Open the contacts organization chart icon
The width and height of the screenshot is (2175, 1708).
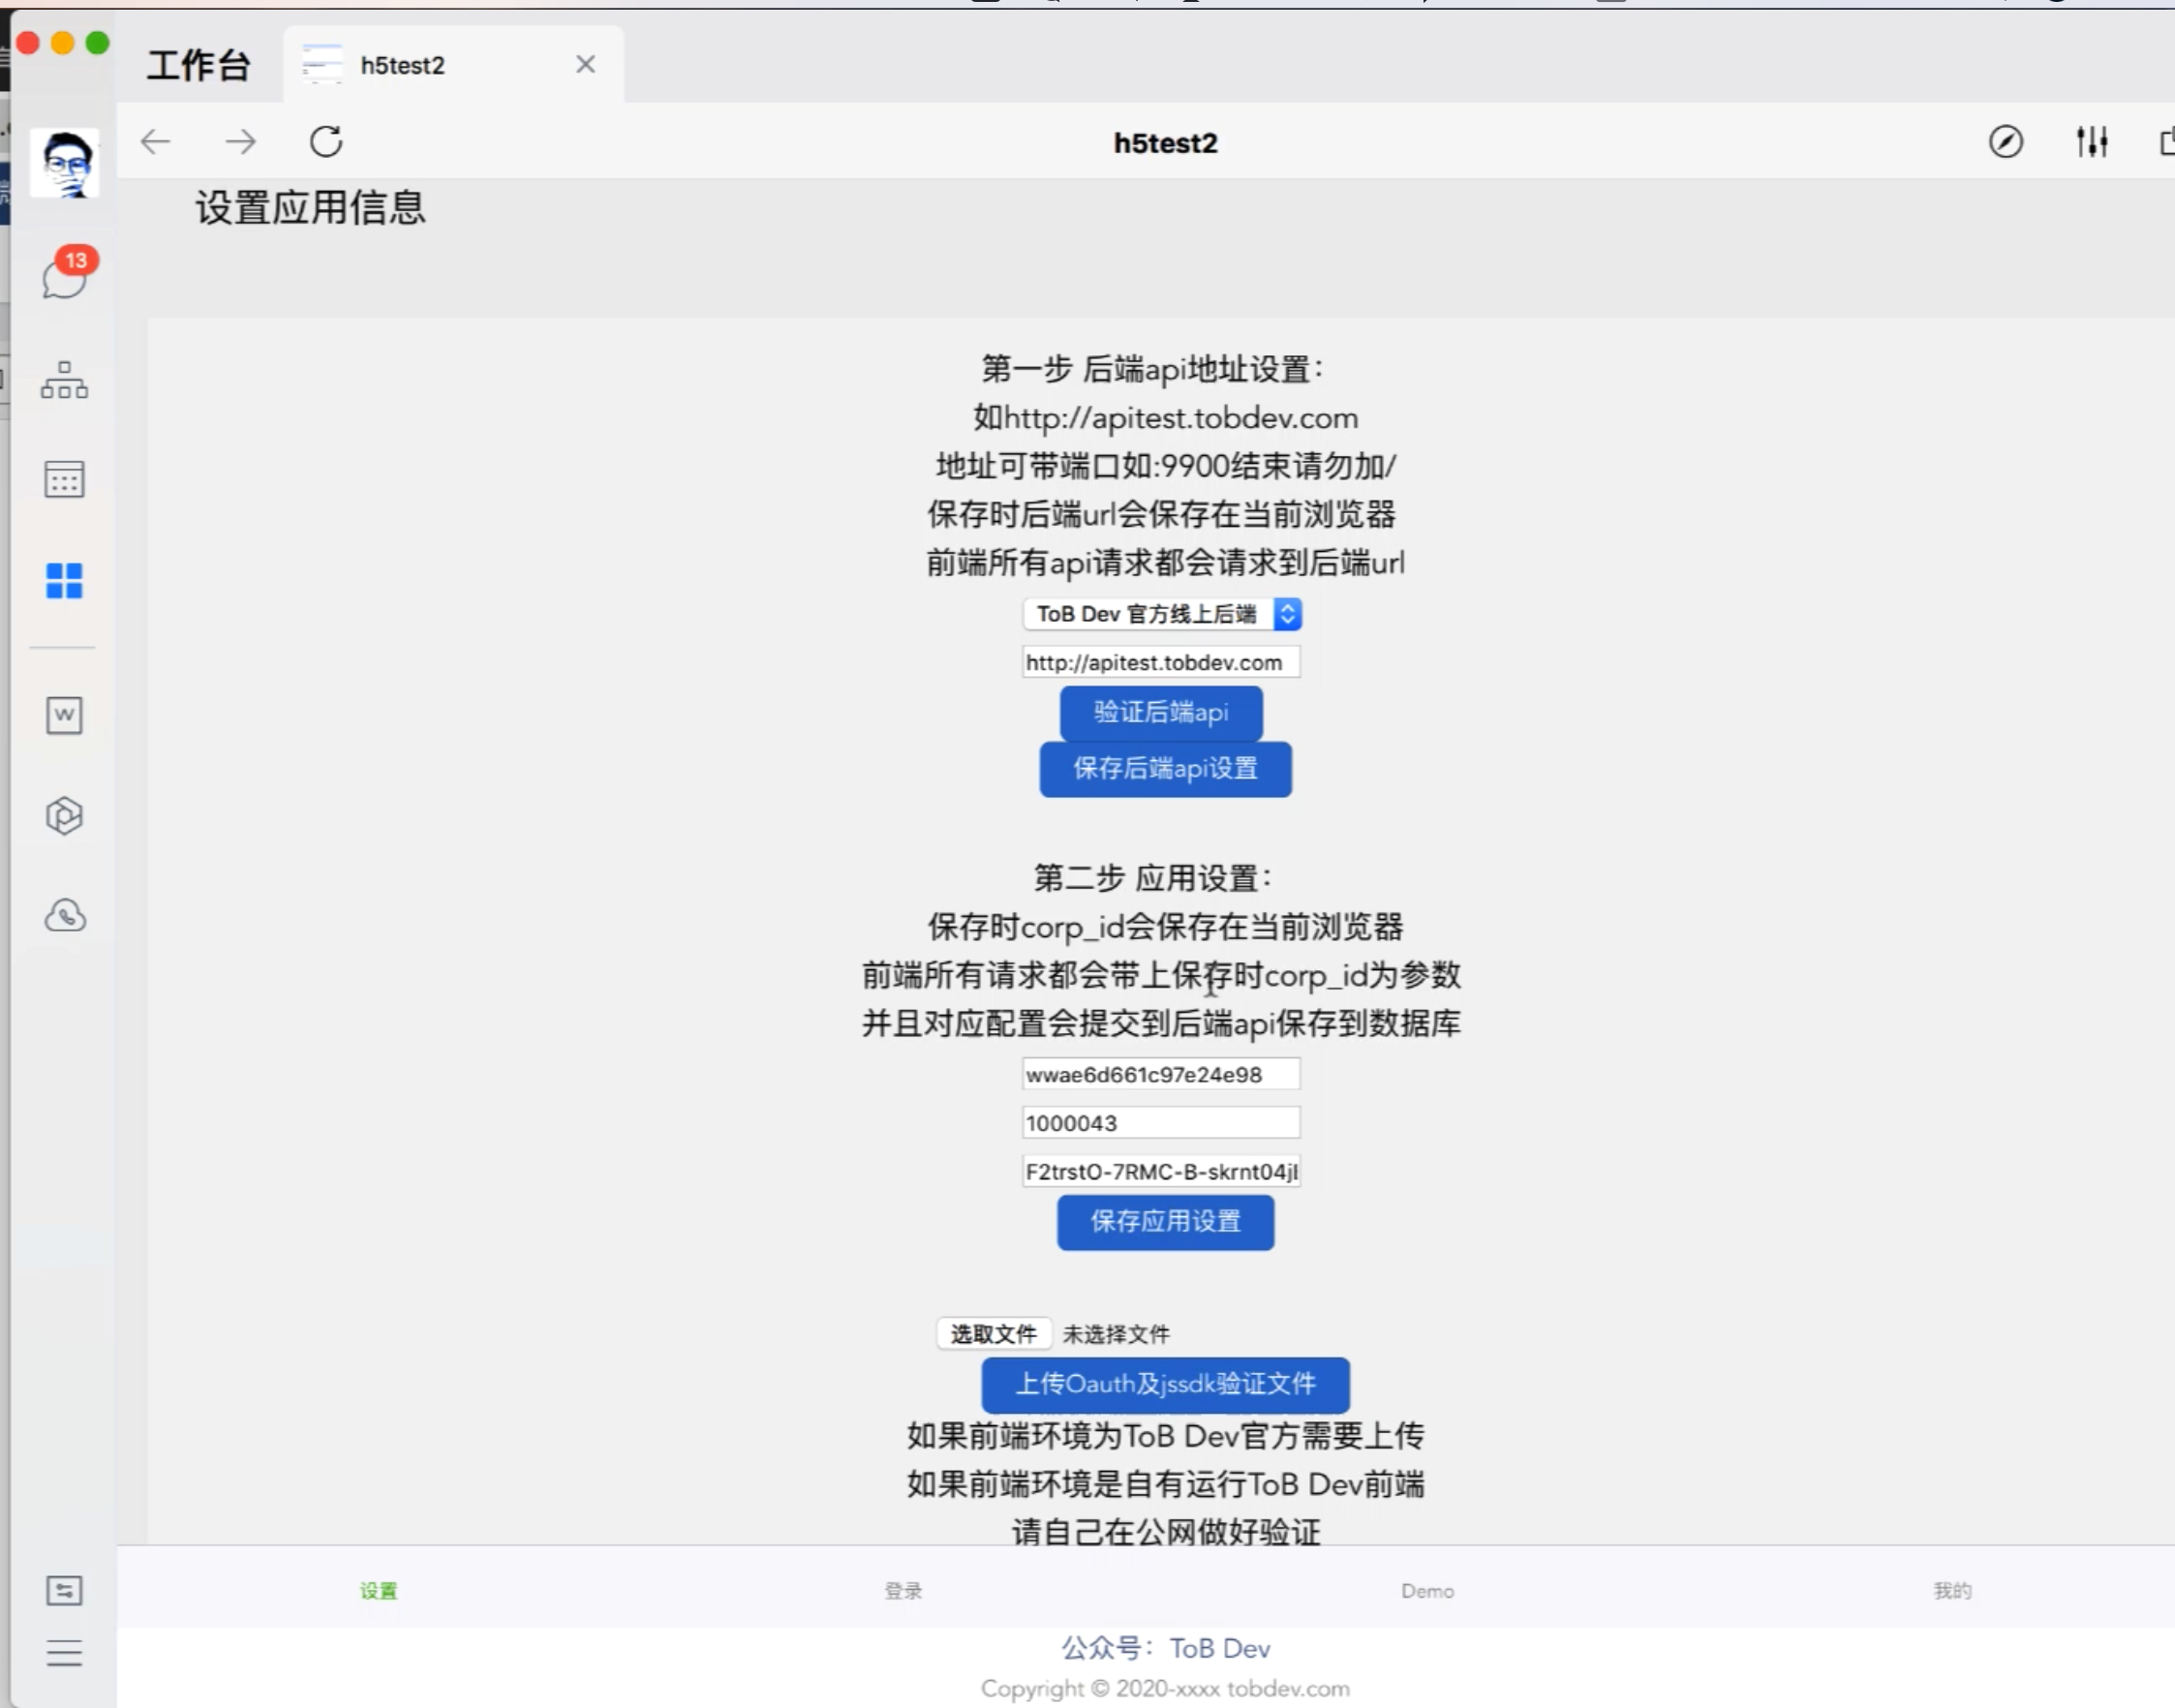click(x=64, y=380)
